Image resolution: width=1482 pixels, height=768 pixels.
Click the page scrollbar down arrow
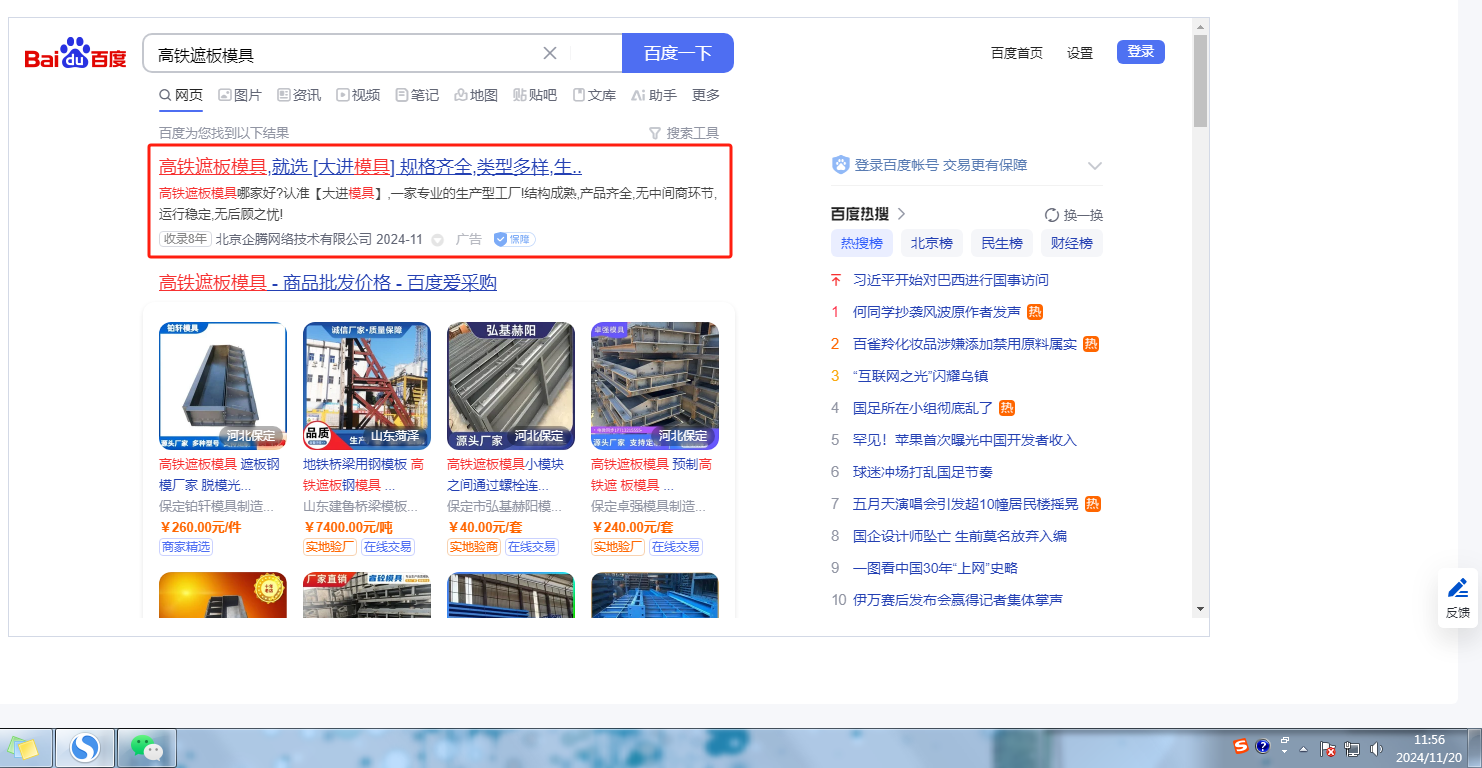pos(1201,608)
